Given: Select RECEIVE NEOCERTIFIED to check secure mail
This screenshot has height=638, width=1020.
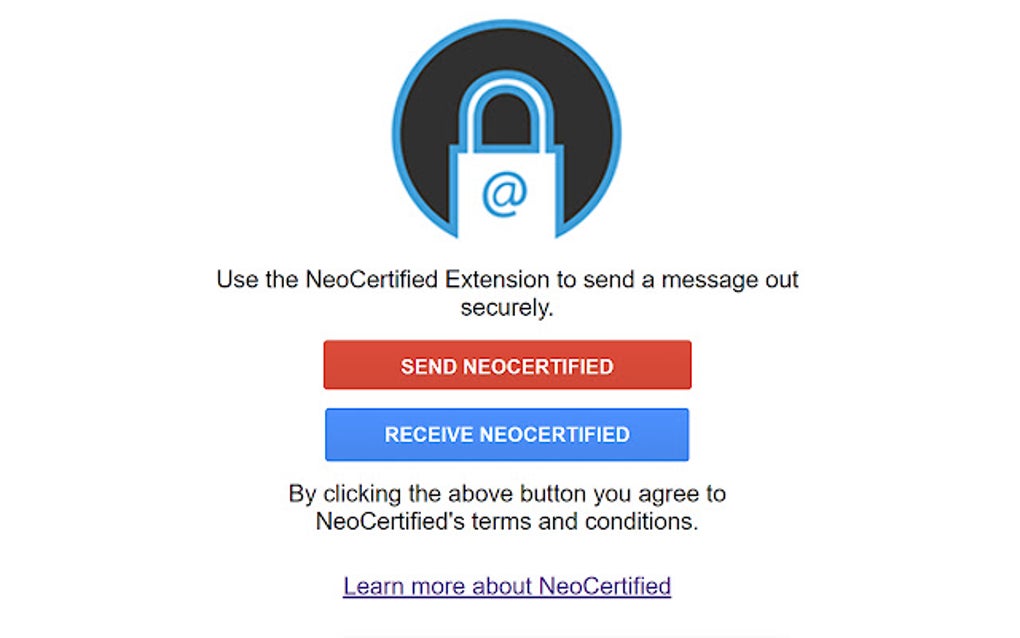Looking at the screenshot, I should (506, 434).
